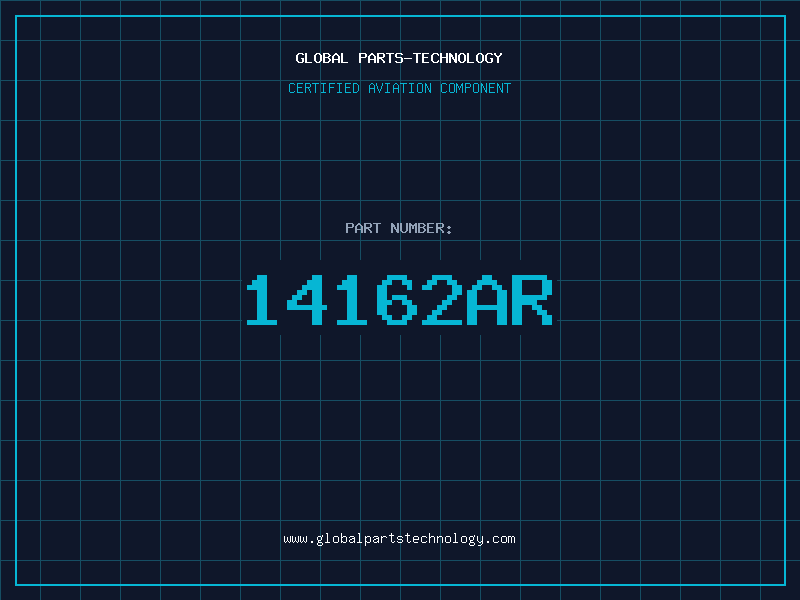This screenshot has height=600, width=800.
Task: Click the PART NUMBER: label
Action: [399, 228]
